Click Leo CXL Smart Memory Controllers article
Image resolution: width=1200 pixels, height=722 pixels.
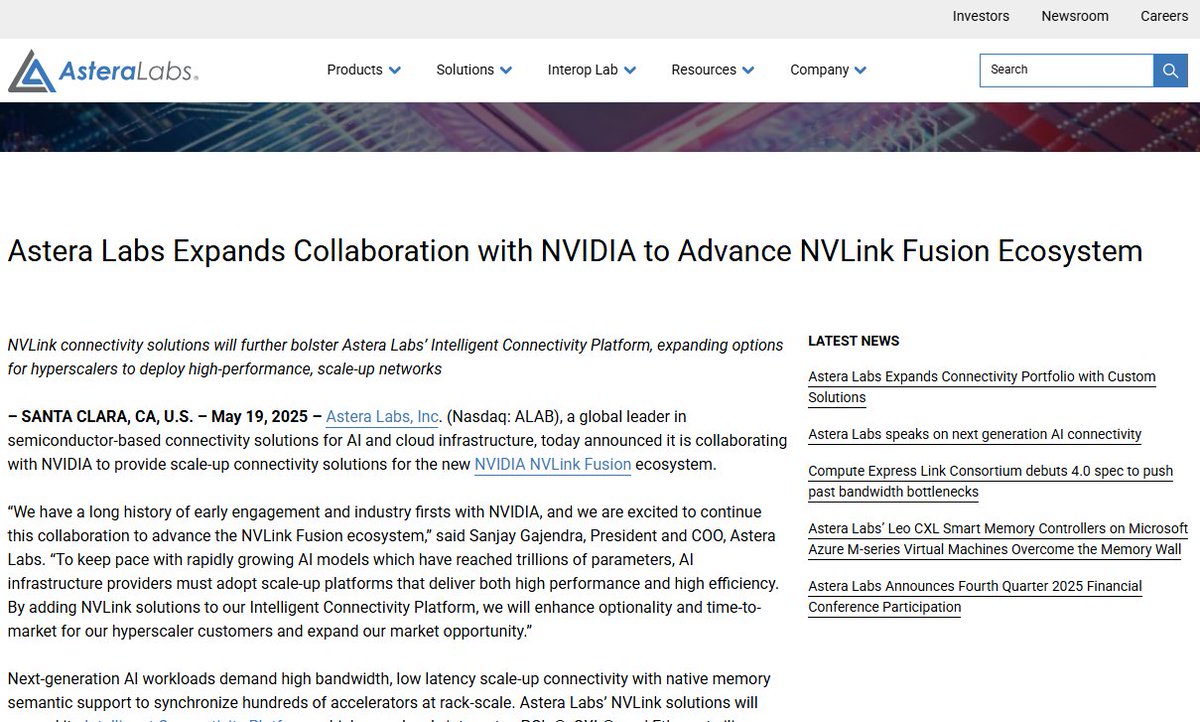996,538
